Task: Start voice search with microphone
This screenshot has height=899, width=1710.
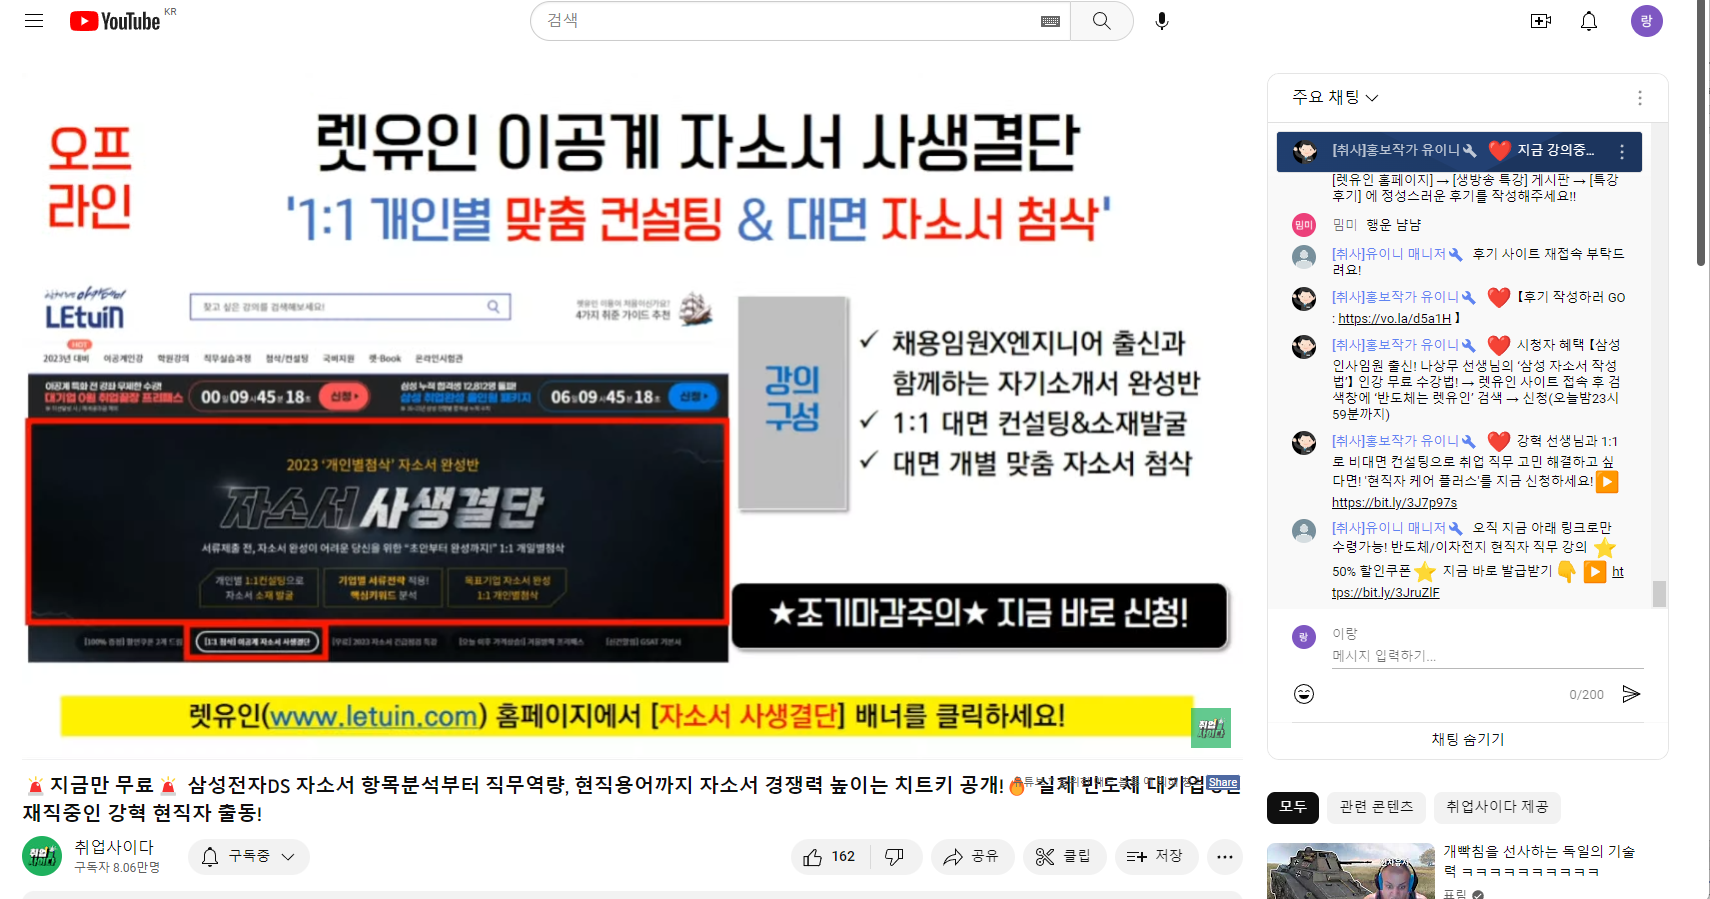Action: [1161, 21]
